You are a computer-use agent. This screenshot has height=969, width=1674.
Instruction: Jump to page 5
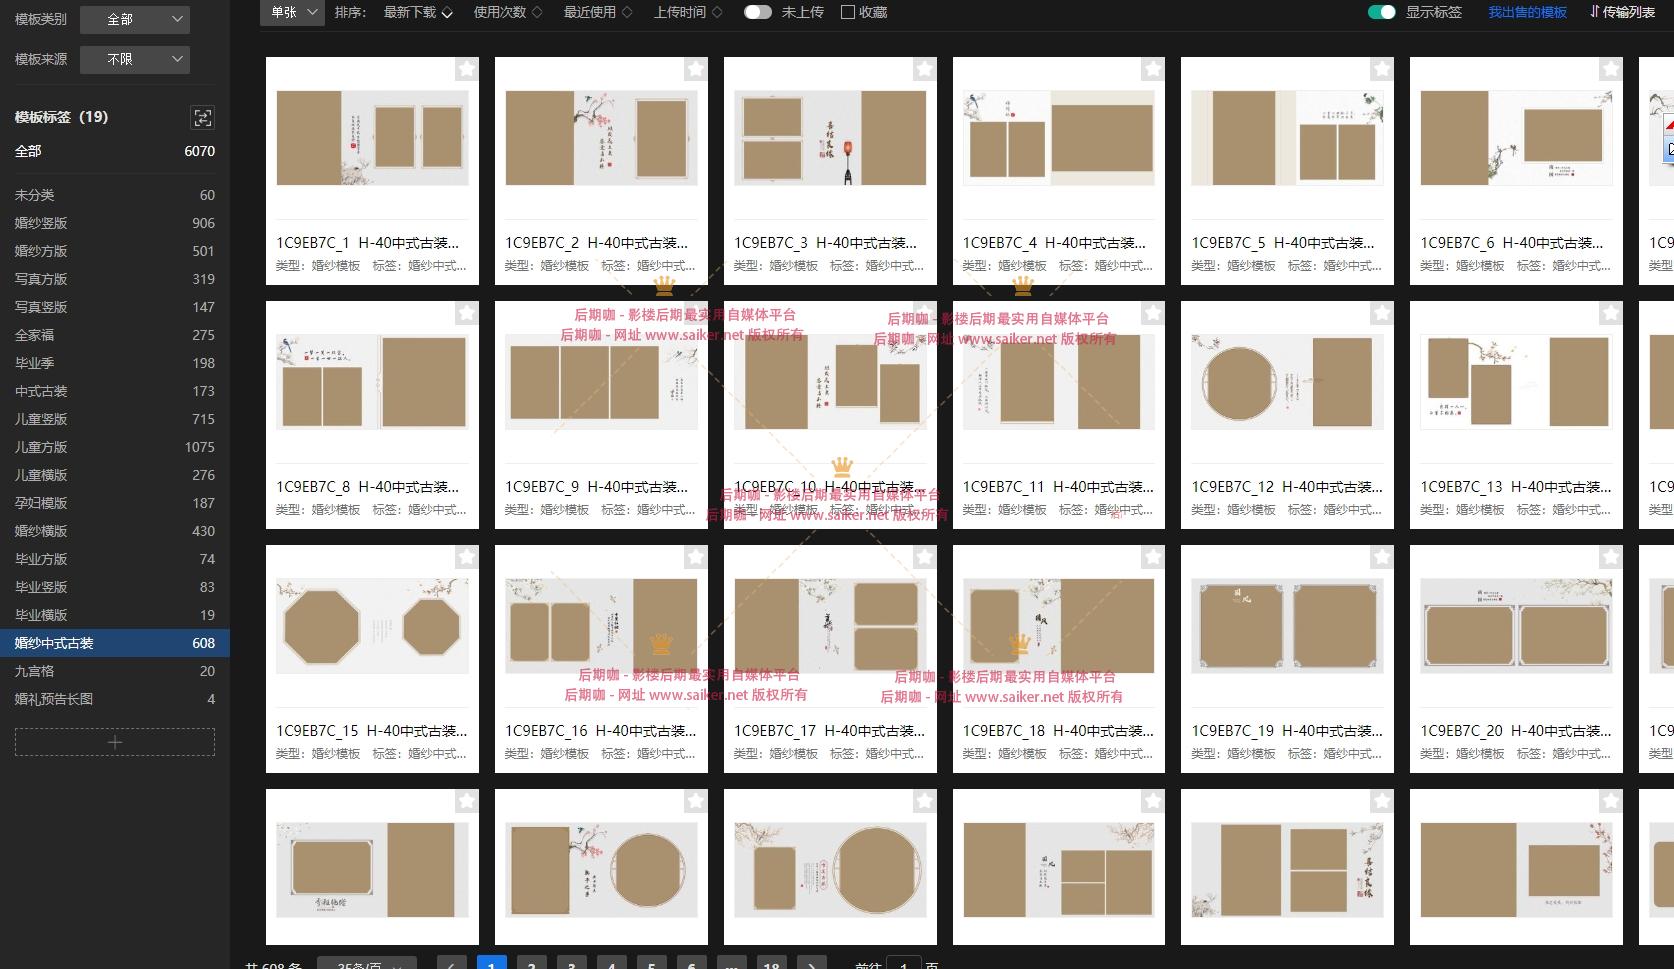click(651, 964)
